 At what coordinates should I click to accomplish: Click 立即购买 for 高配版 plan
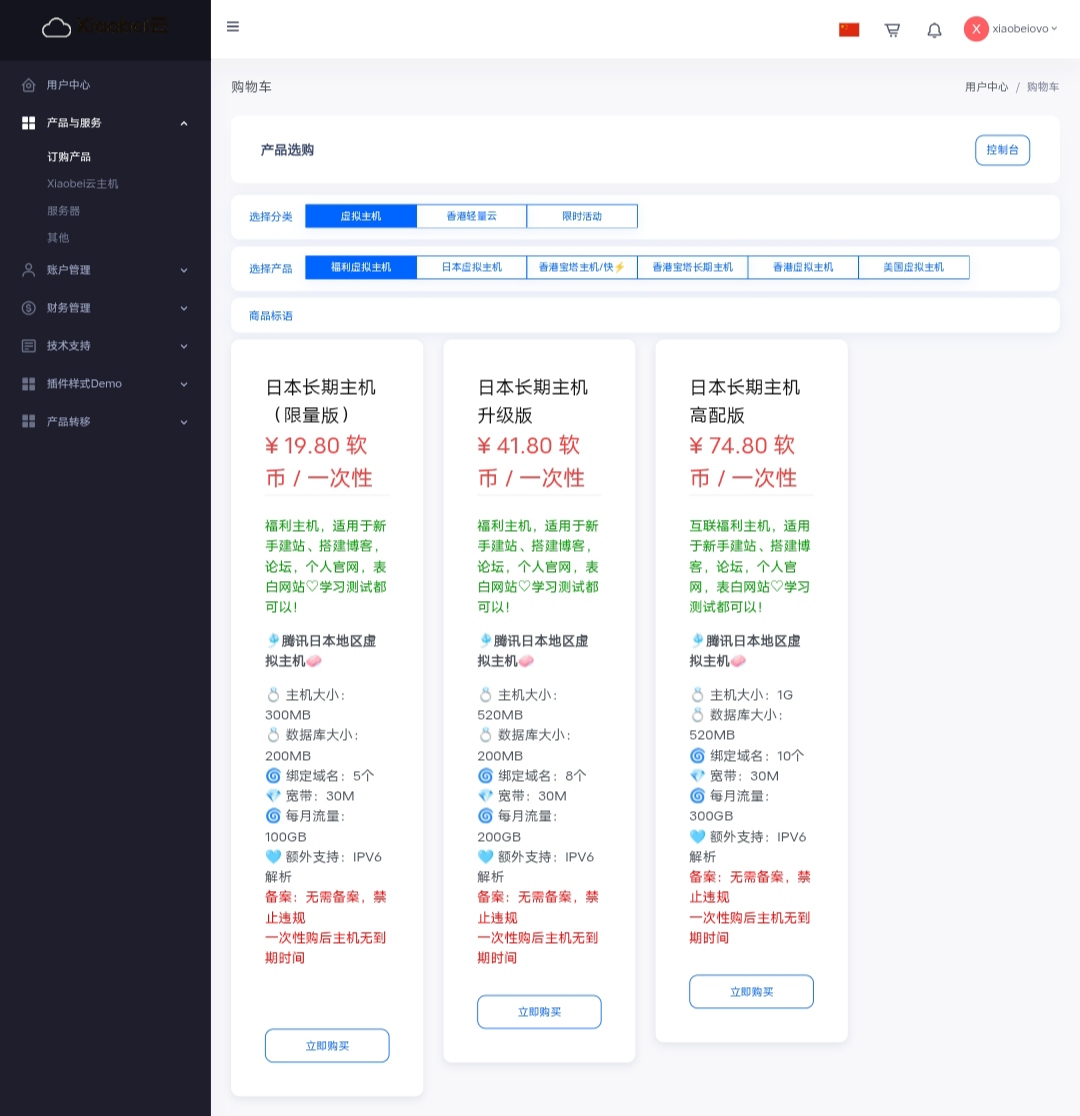tap(752, 992)
